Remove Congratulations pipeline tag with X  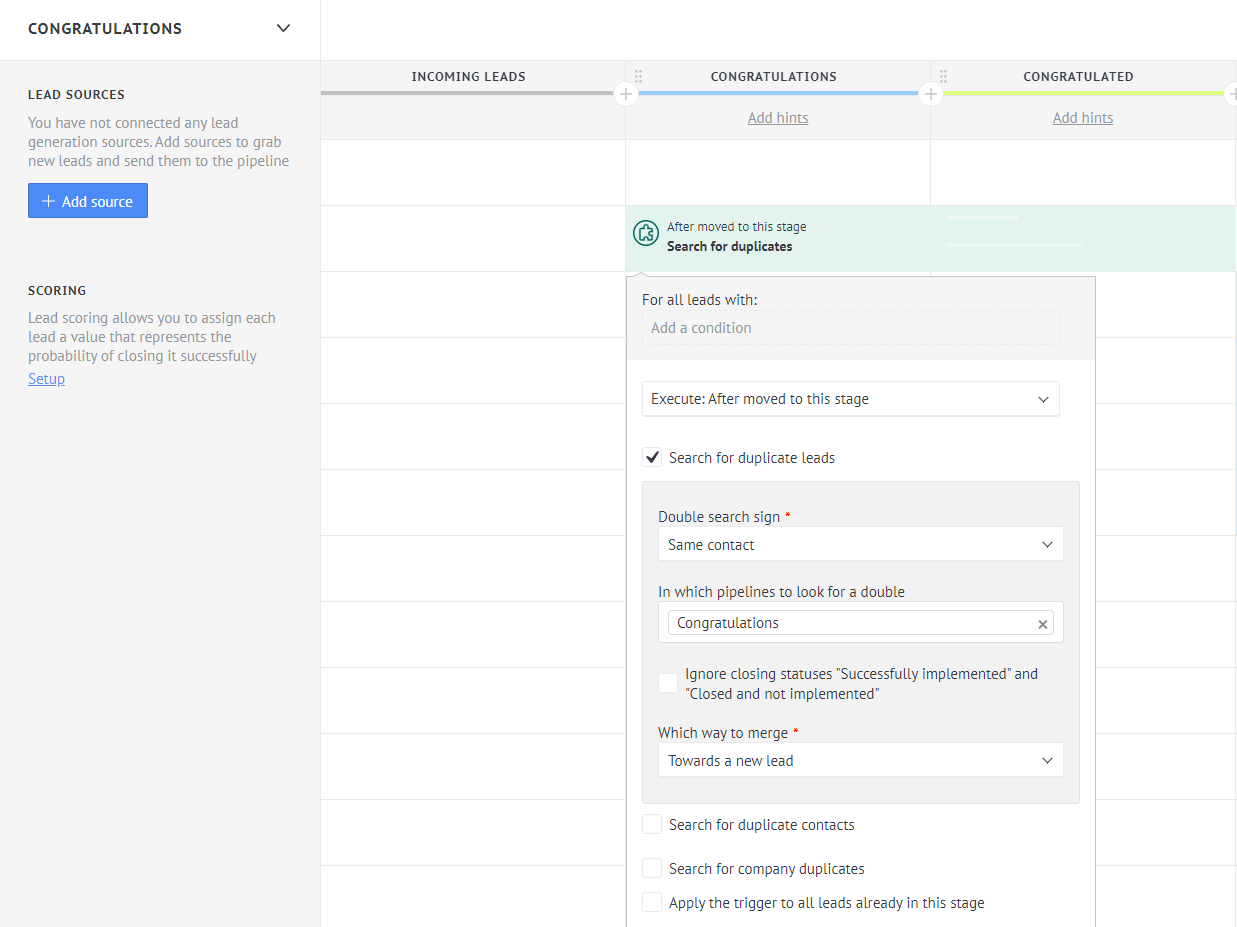[1042, 624]
